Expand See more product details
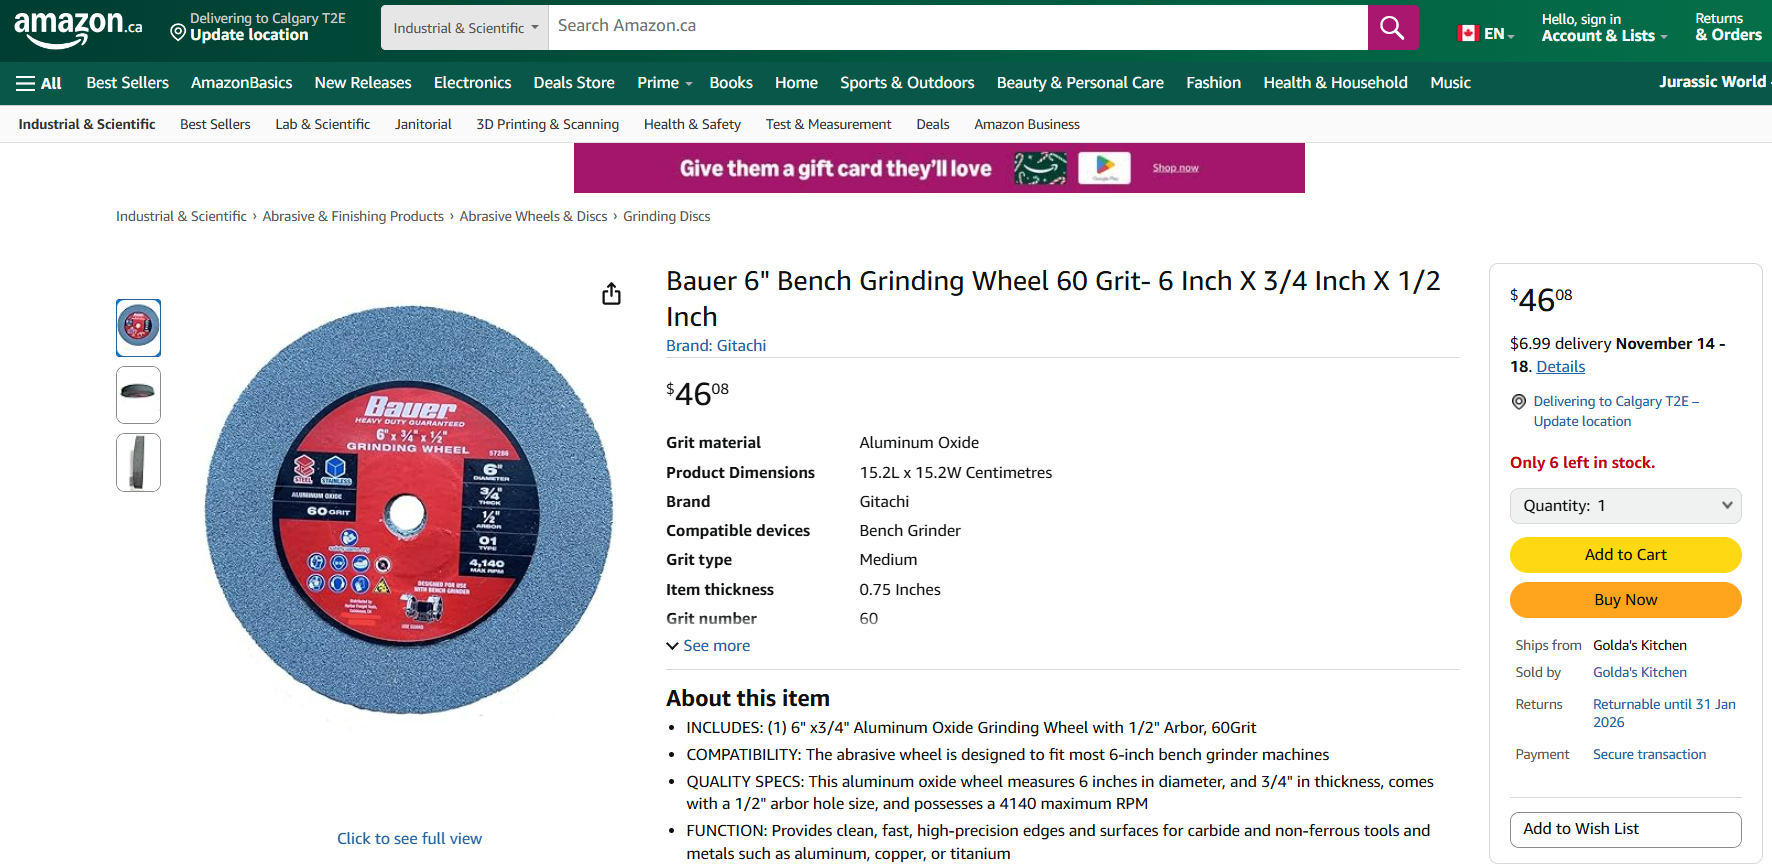 [x=708, y=646]
